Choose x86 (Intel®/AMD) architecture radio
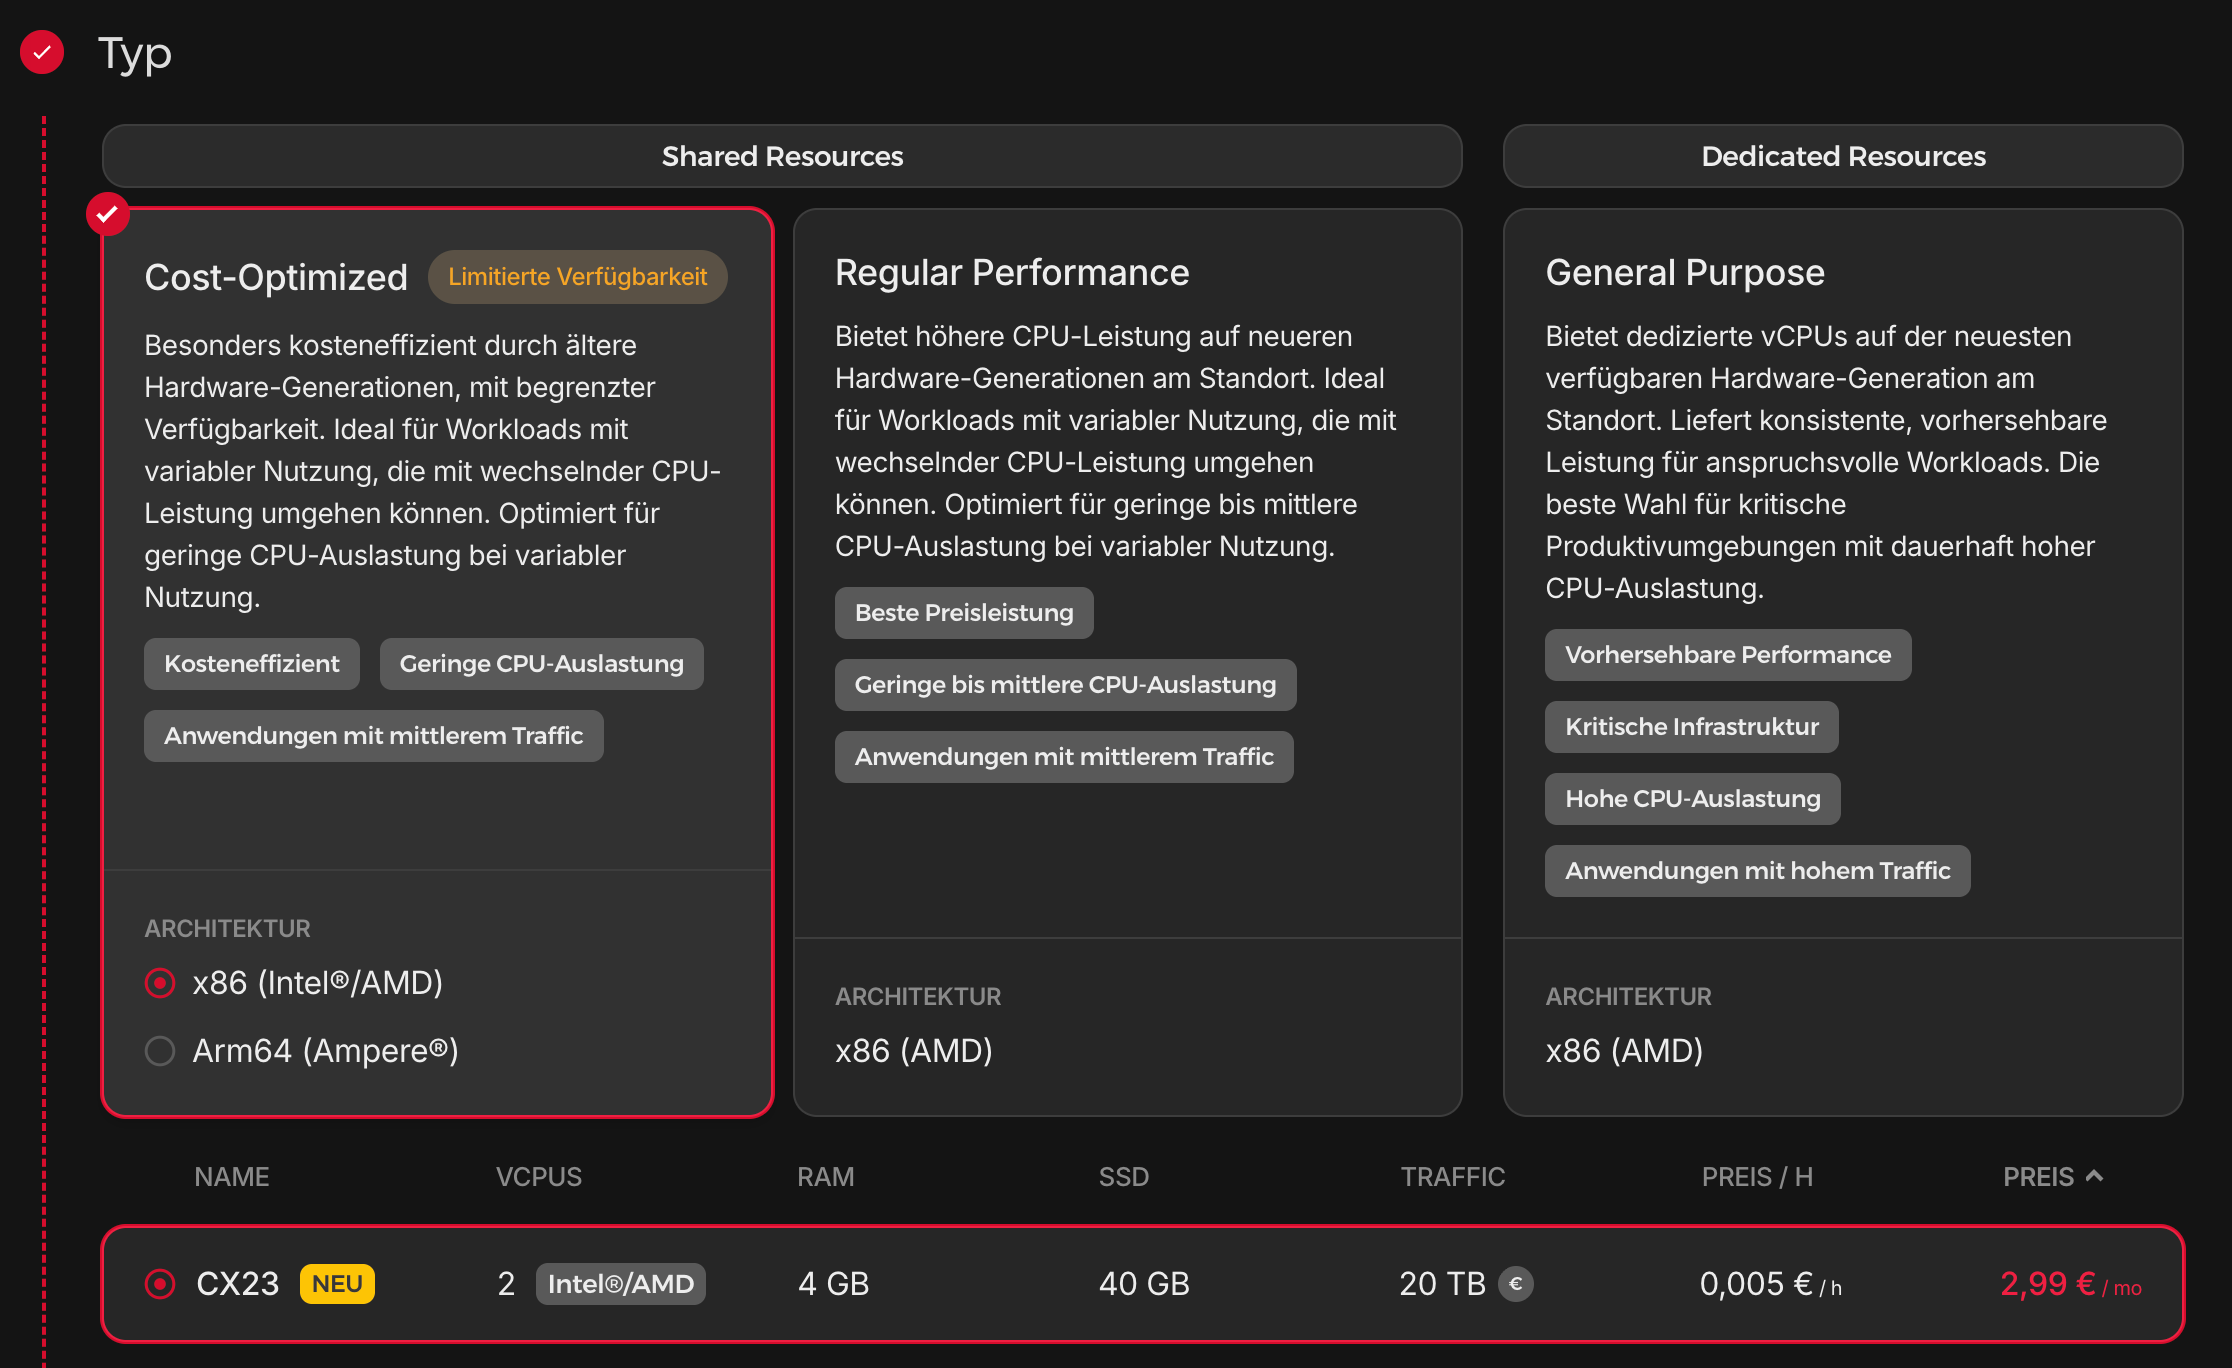The image size is (2232, 1368). point(160,983)
